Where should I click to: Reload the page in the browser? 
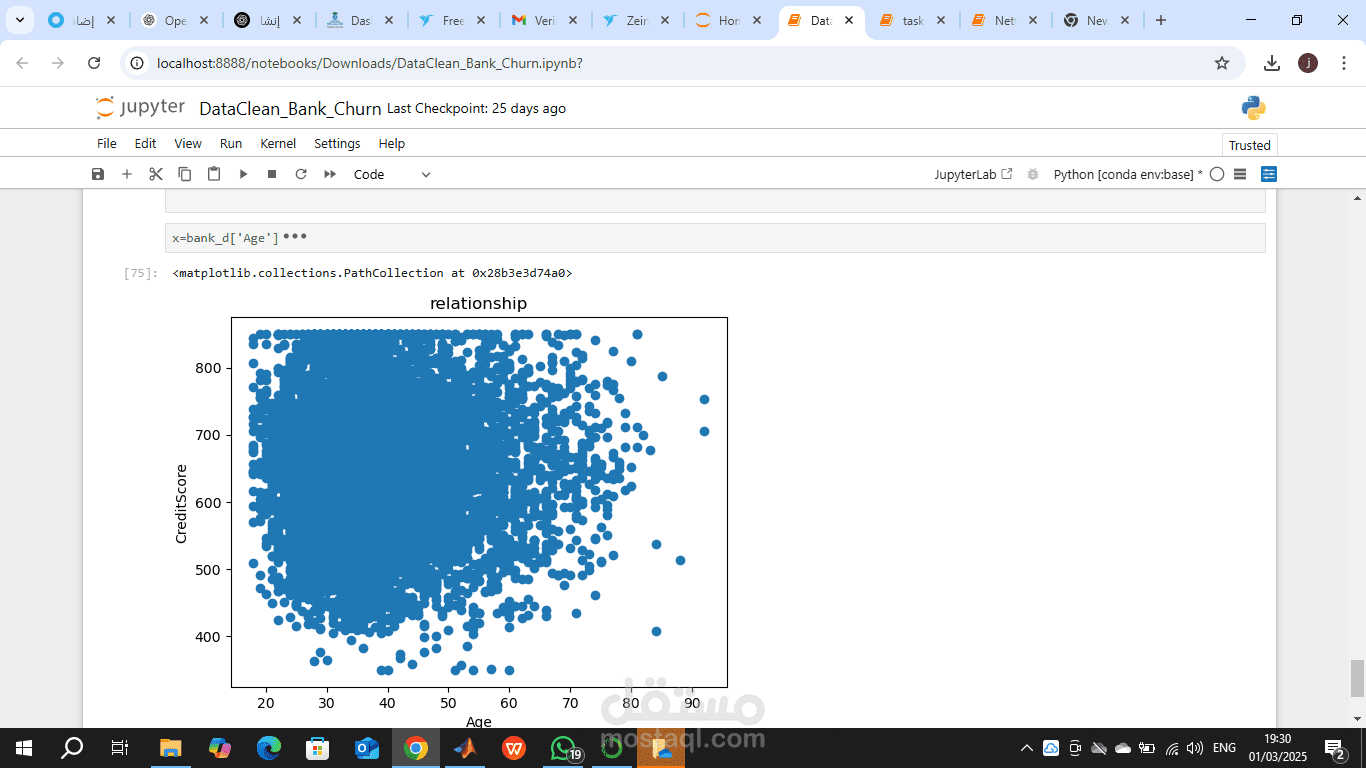(94, 63)
